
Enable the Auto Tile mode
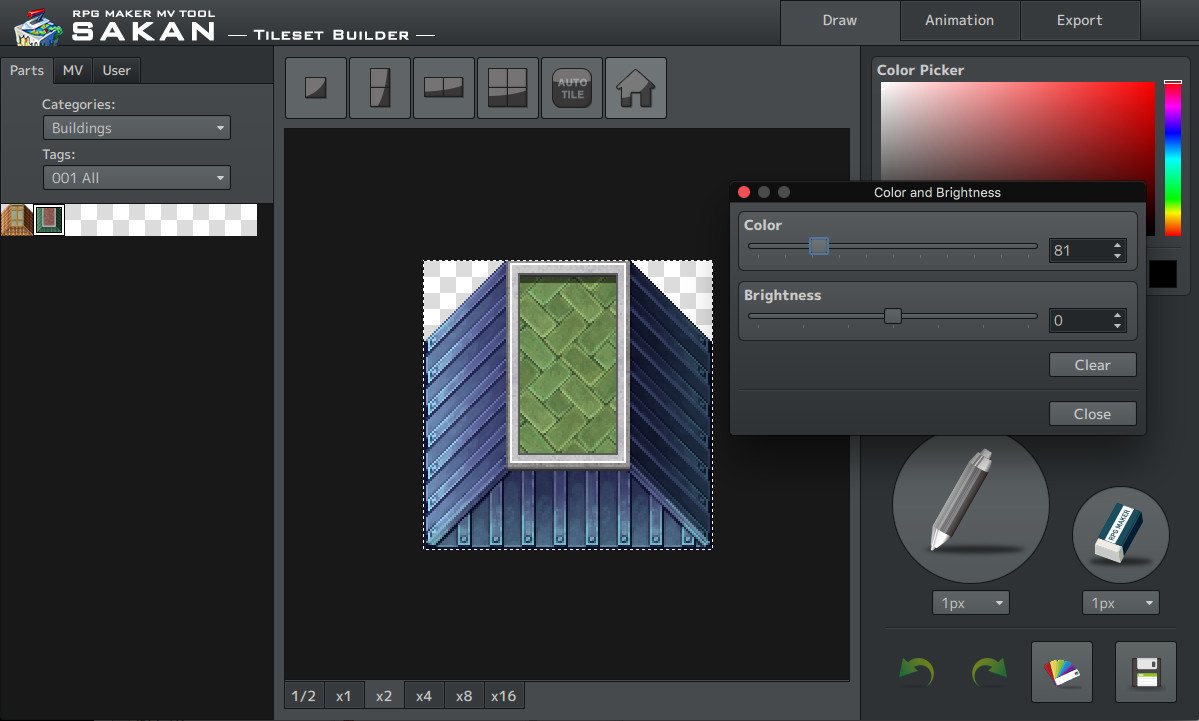pos(571,88)
